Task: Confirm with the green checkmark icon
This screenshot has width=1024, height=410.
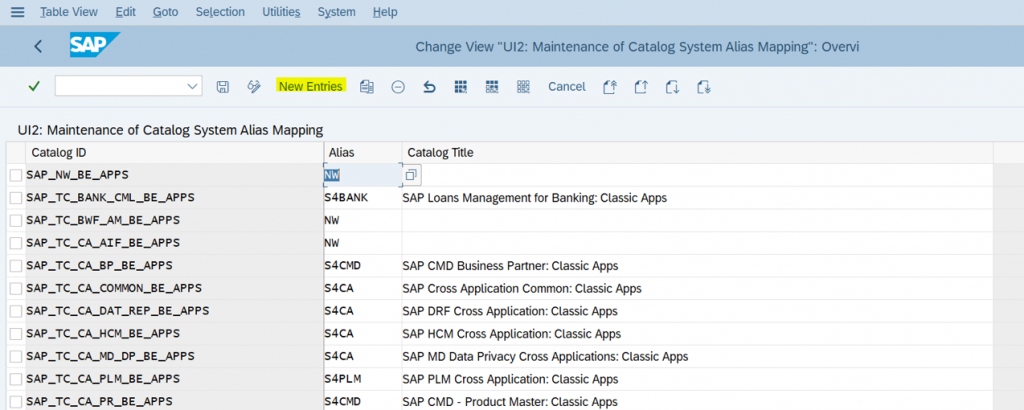Action: pyautogui.click(x=35, y=86)
